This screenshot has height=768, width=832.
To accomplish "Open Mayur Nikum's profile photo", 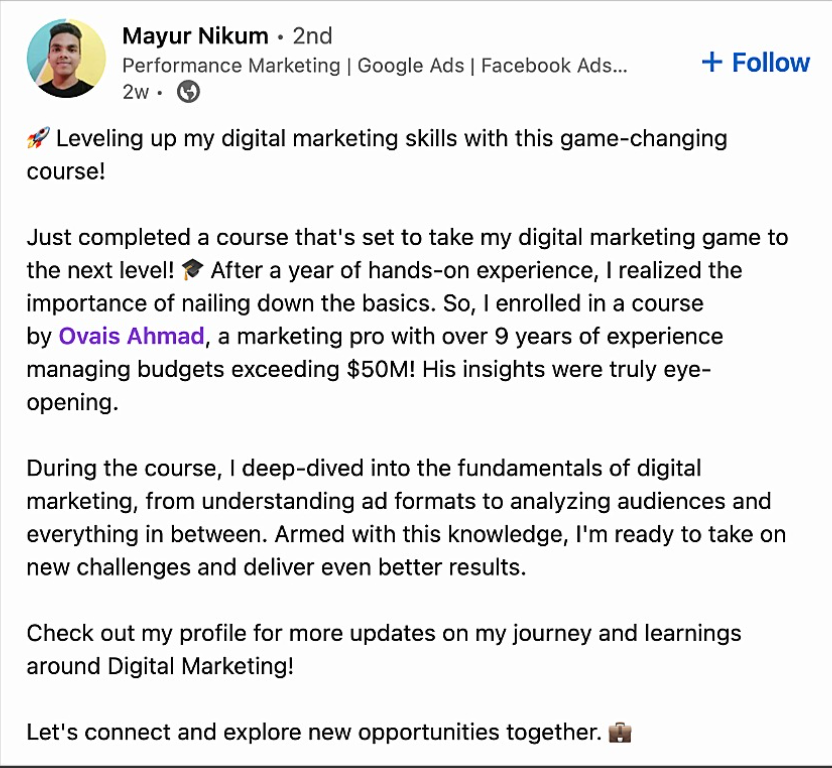I will (x=66, y=58).
